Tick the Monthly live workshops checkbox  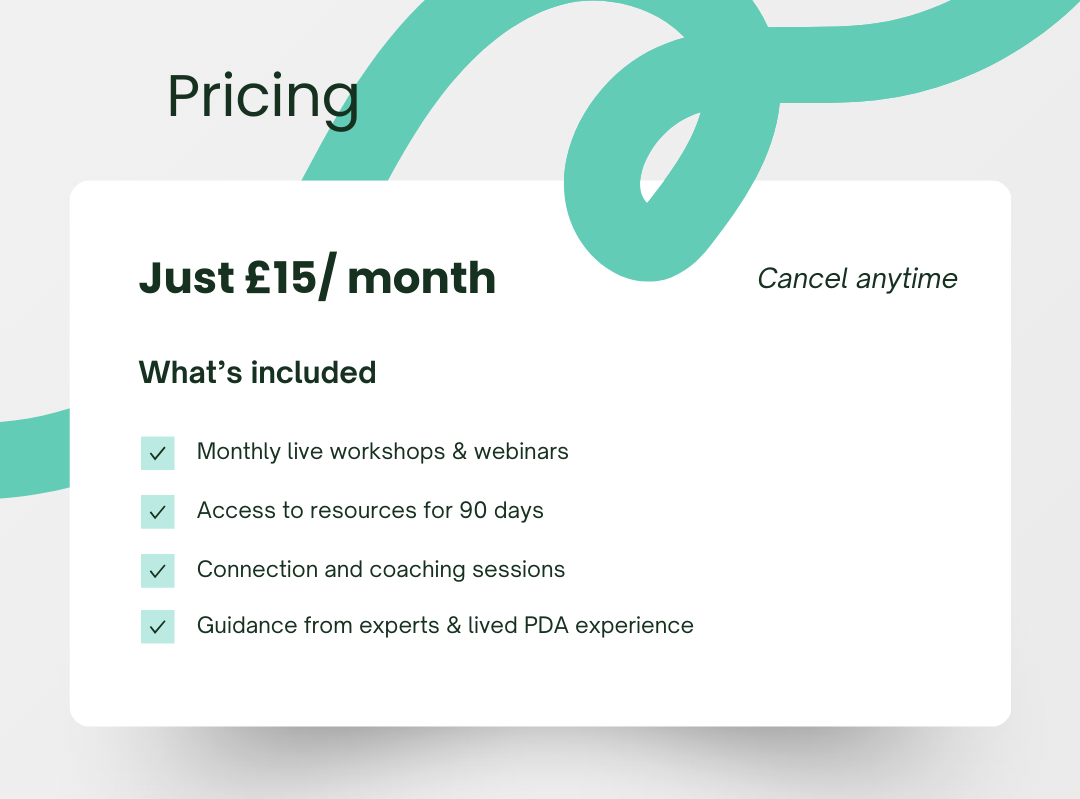click(157, 453)
